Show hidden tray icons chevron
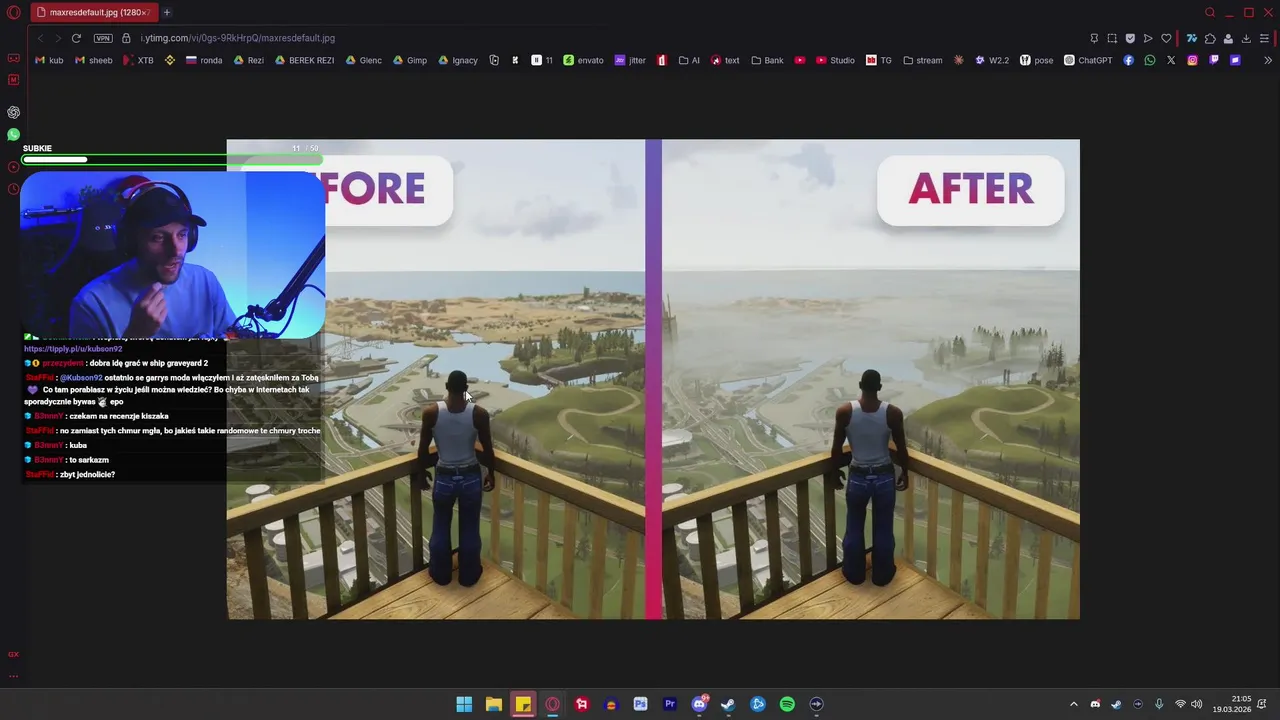 click(1074, 704)
